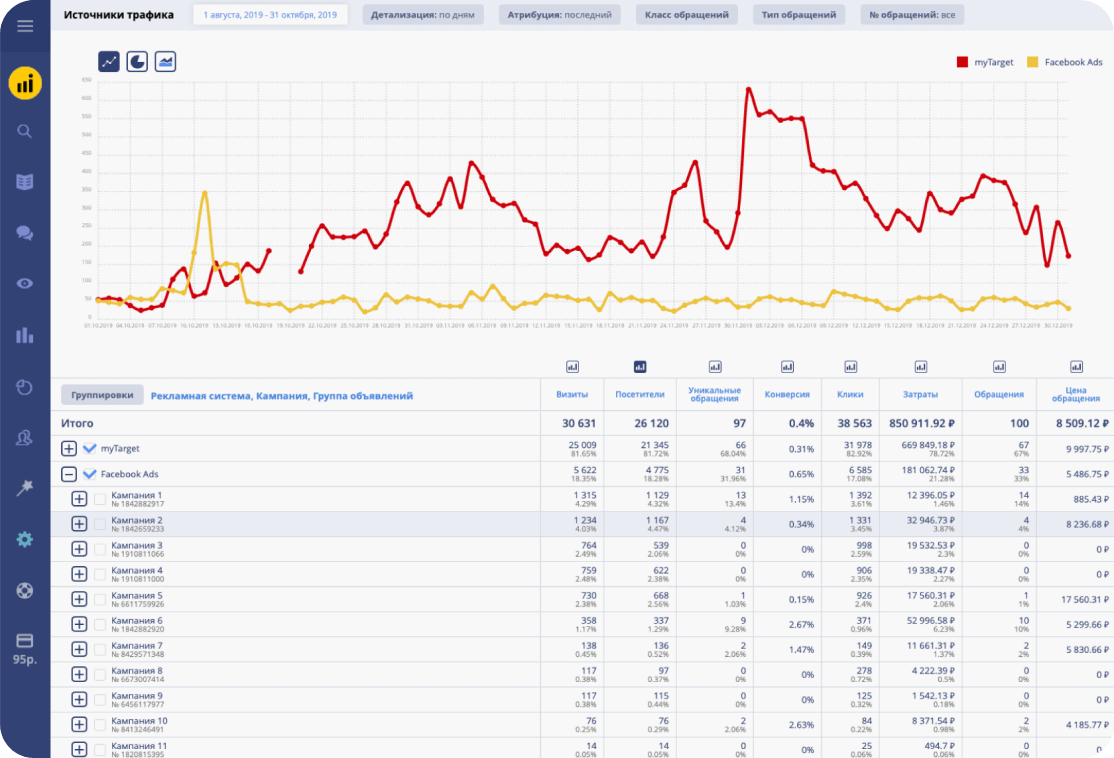Tick the checkbox next to Кампания 5

tap(100, 598)
